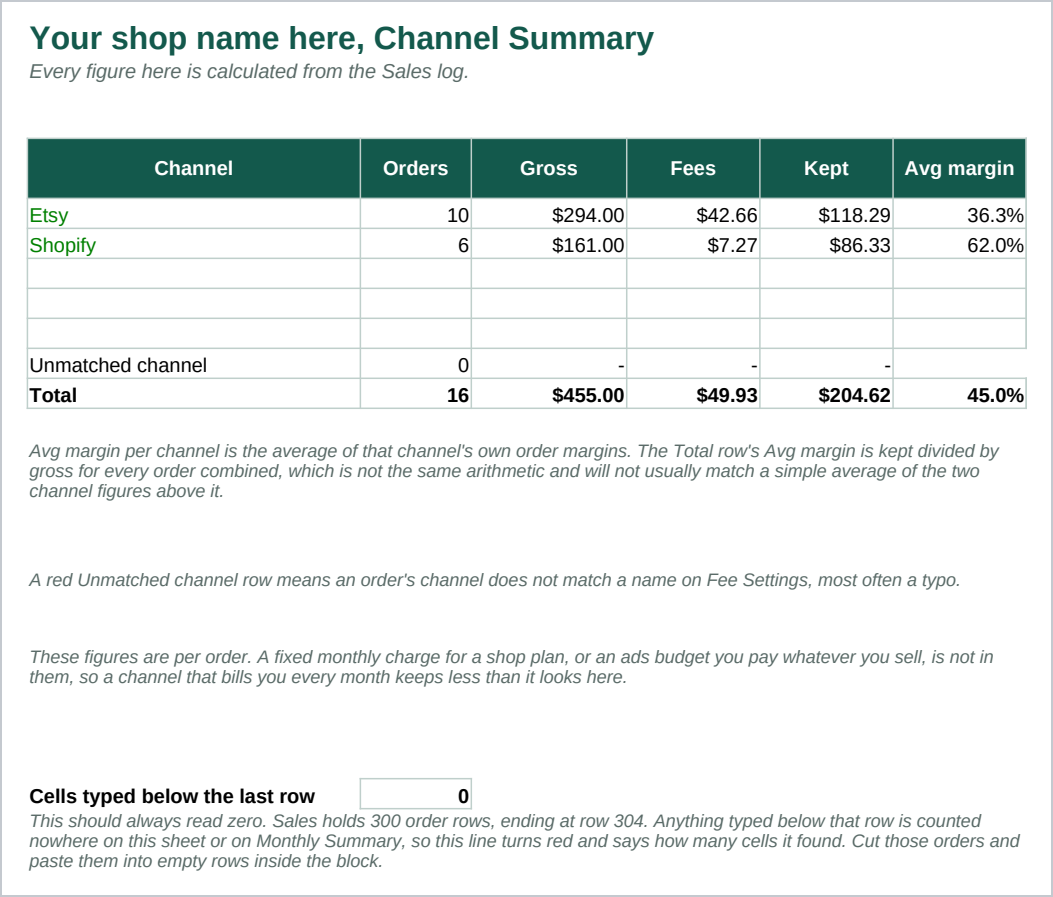Screen dimensions: 1053x897
Task: Select Shopify fees $7.27
Action: point(693,245)
